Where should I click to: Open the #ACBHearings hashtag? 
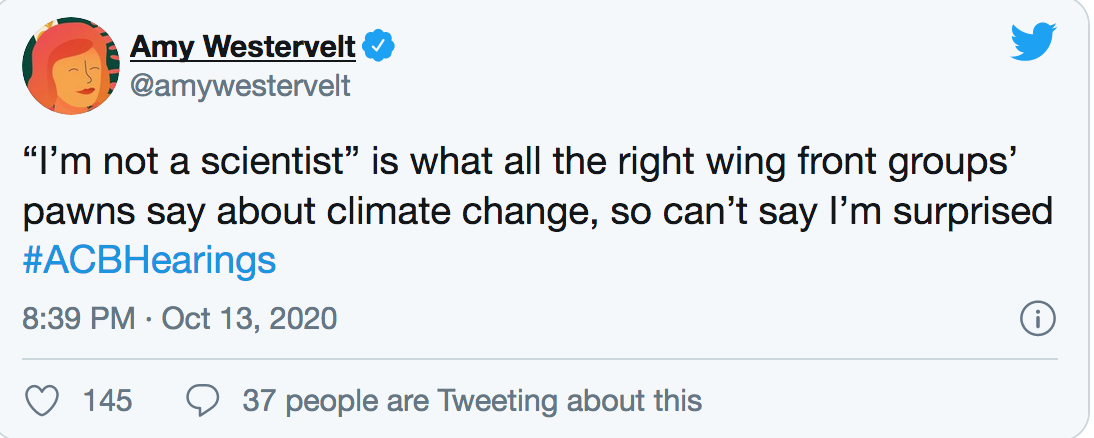click(148, 260)
